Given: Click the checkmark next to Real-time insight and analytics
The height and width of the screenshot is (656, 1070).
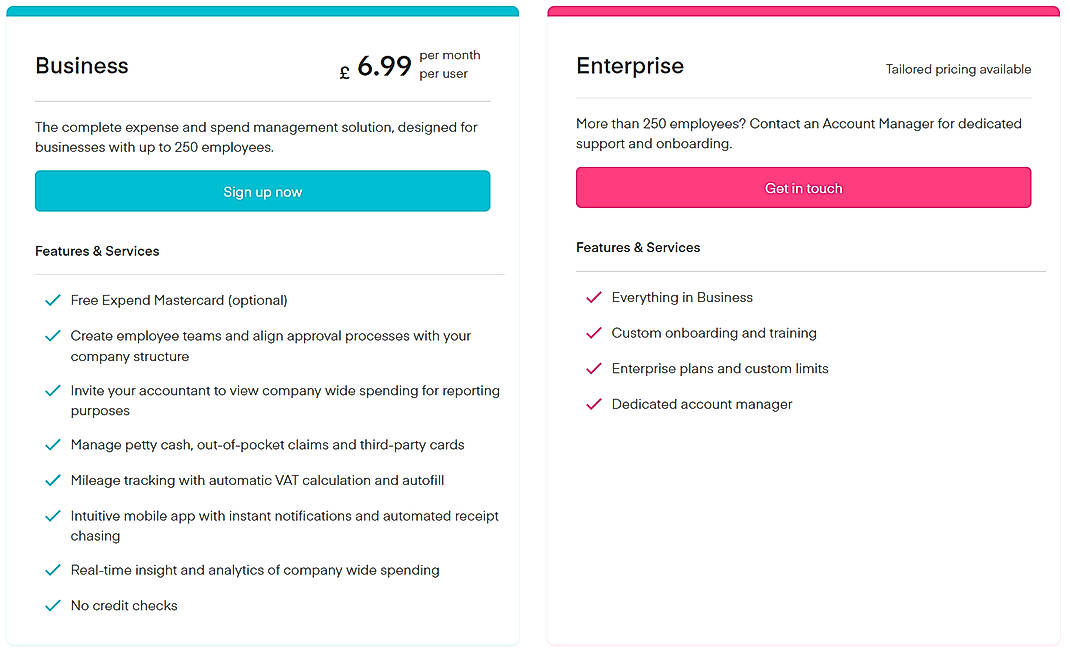Looking at the screenshot, I should pyautogui.click(x=52, y=570).
